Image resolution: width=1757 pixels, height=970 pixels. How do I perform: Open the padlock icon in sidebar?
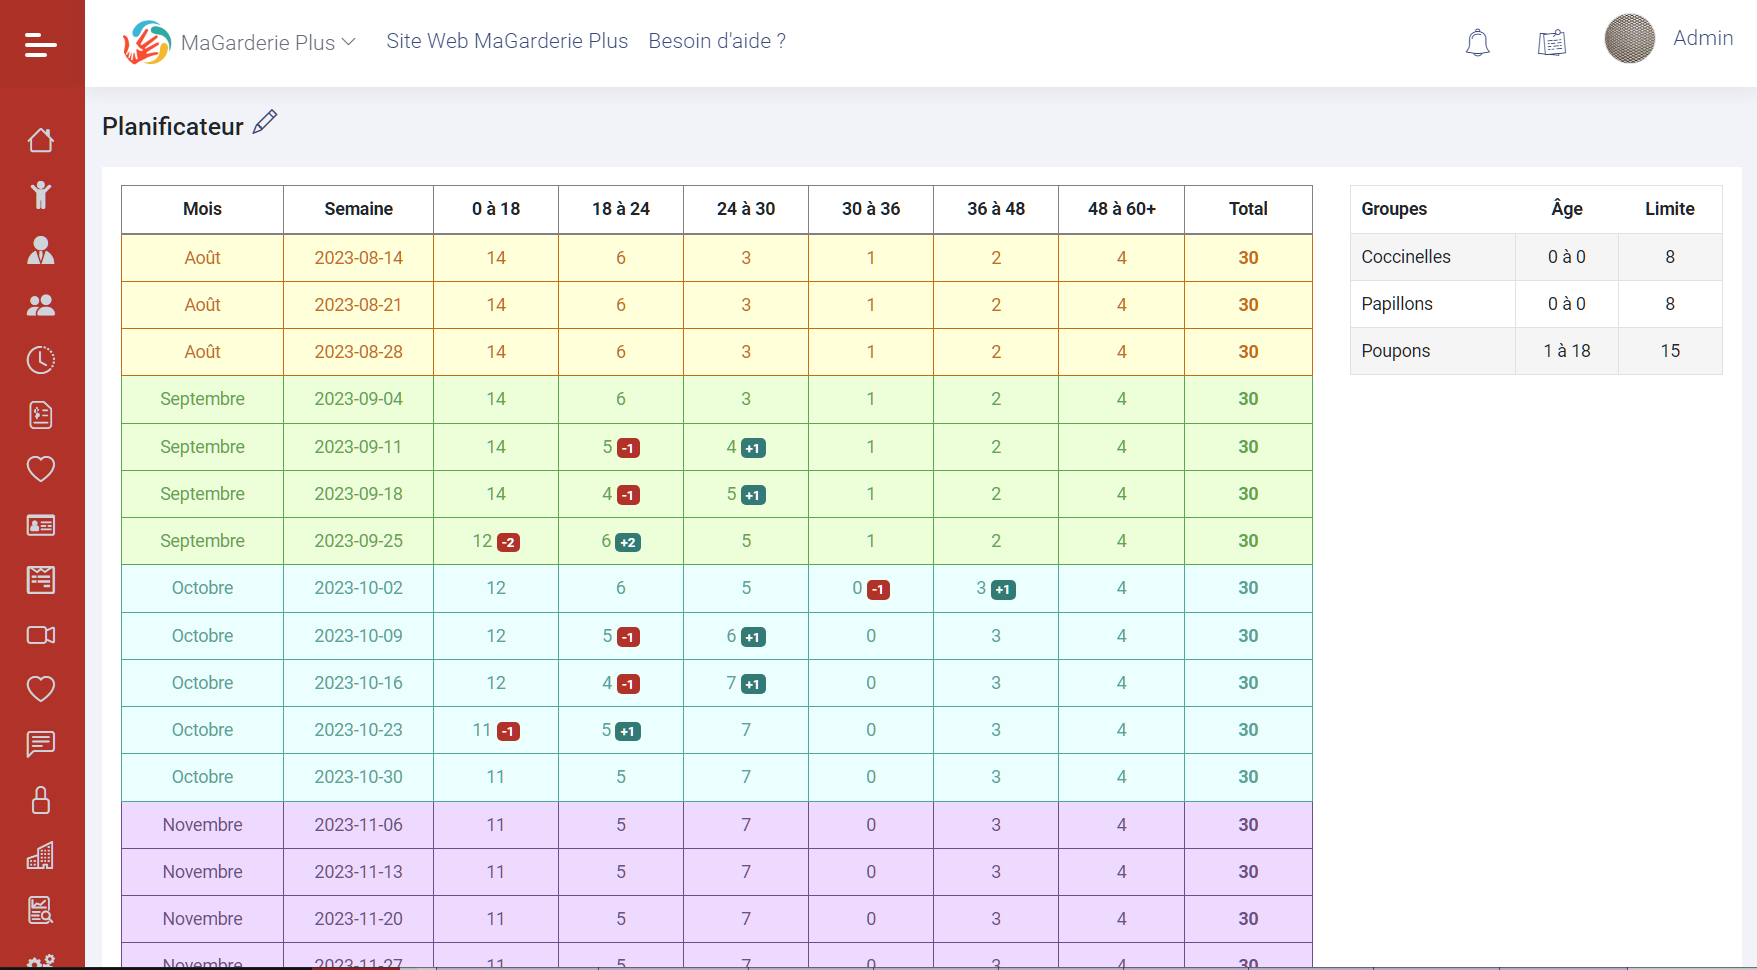coord(41,800)
